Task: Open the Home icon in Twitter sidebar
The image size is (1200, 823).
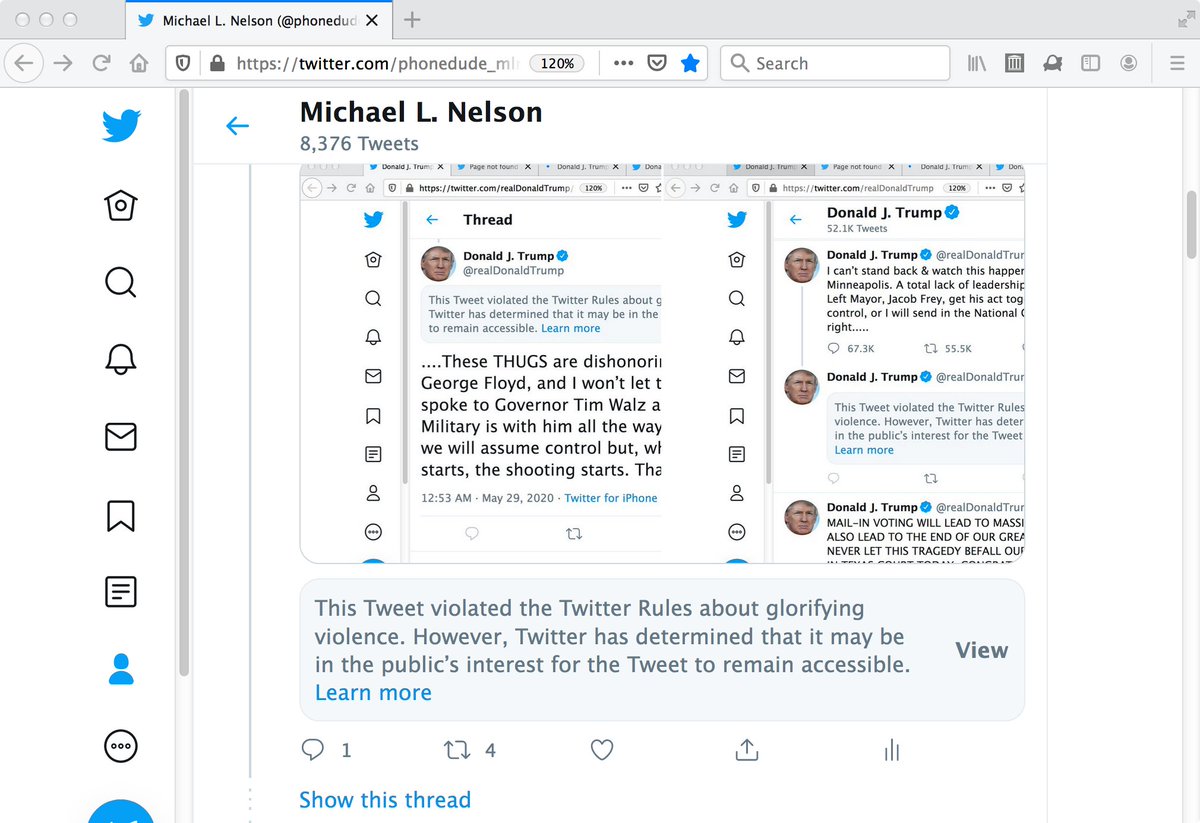Action: coord(120,205)
